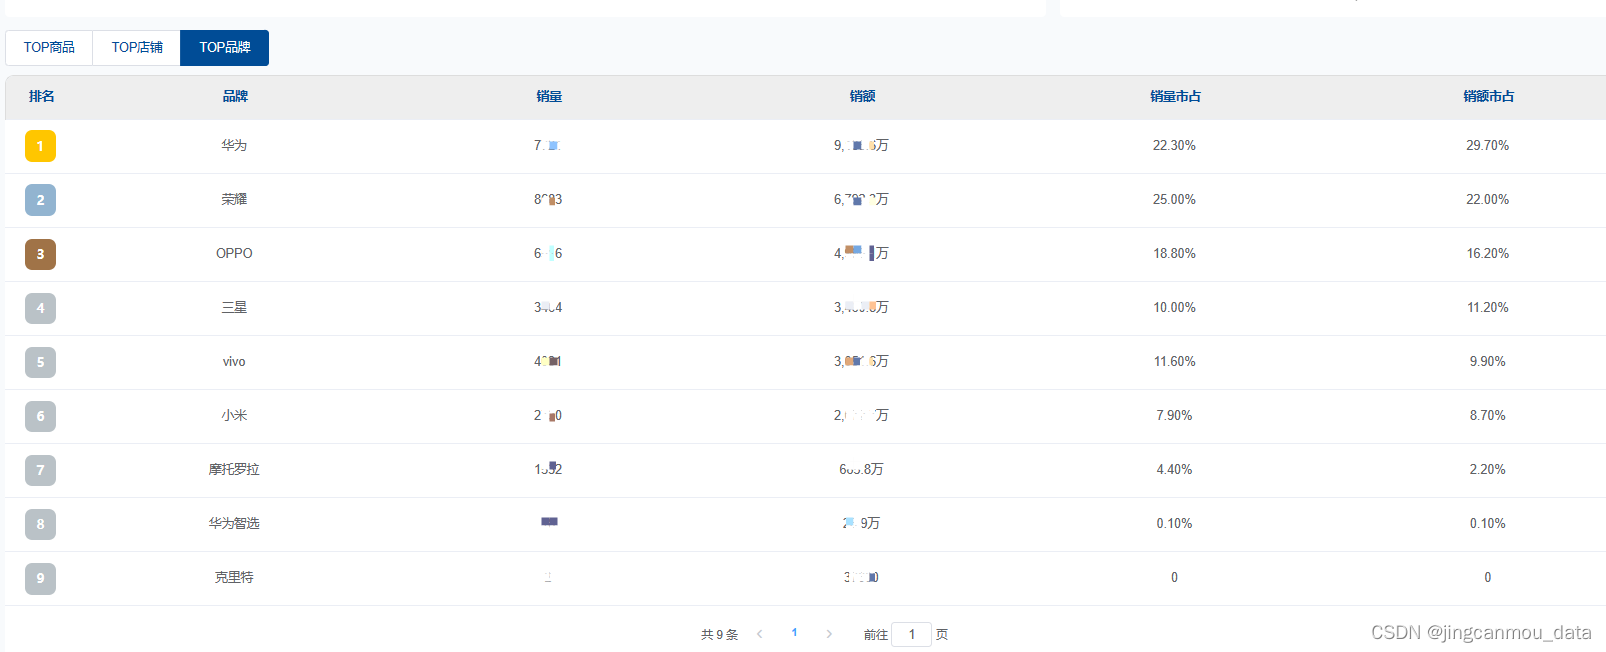Focus the page jump input field
This screenshot has height=652, width=1606.
click(x=911, y=634)
